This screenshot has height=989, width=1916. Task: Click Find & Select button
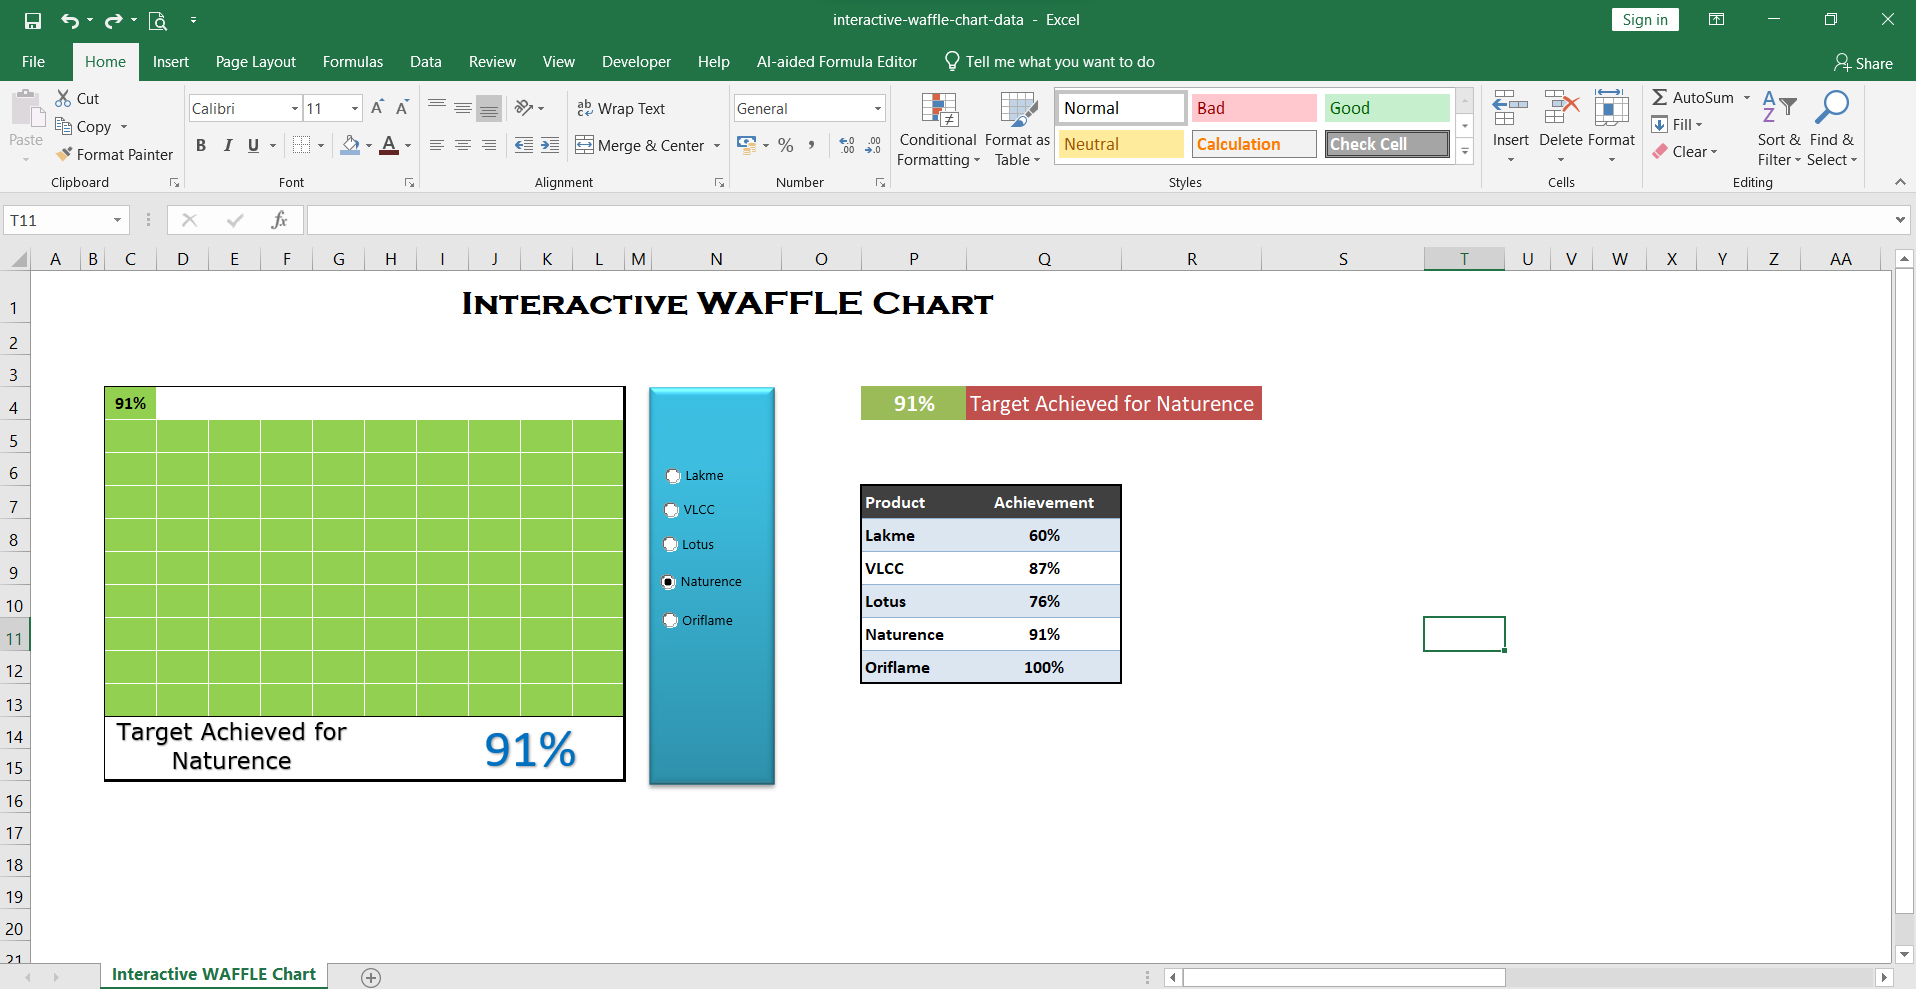pos(1832,130)
